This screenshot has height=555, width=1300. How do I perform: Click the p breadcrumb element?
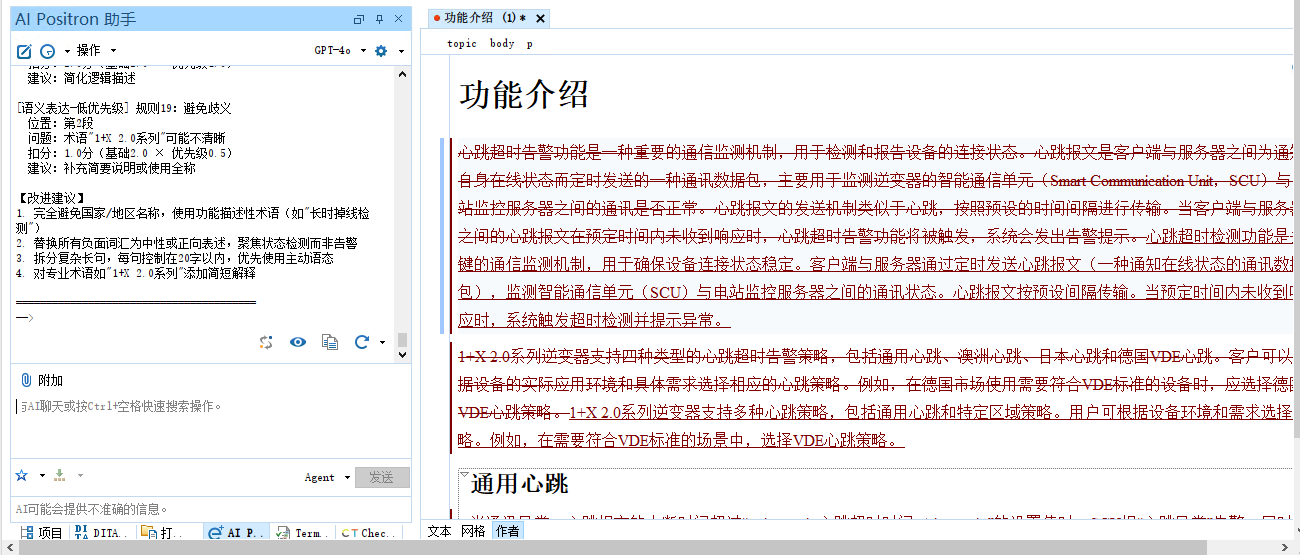(530, 43)
